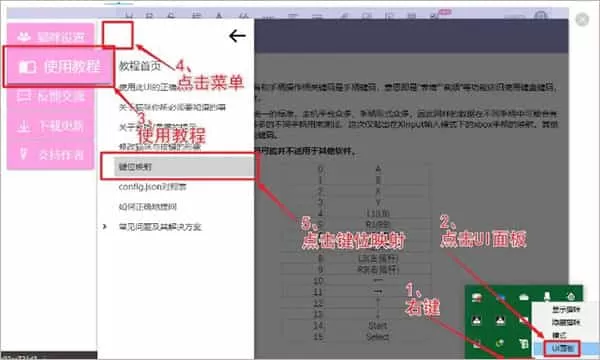Open the 下载更新 sidebar button
Viewport: 600px width, 360px height.
coord(51,125)
